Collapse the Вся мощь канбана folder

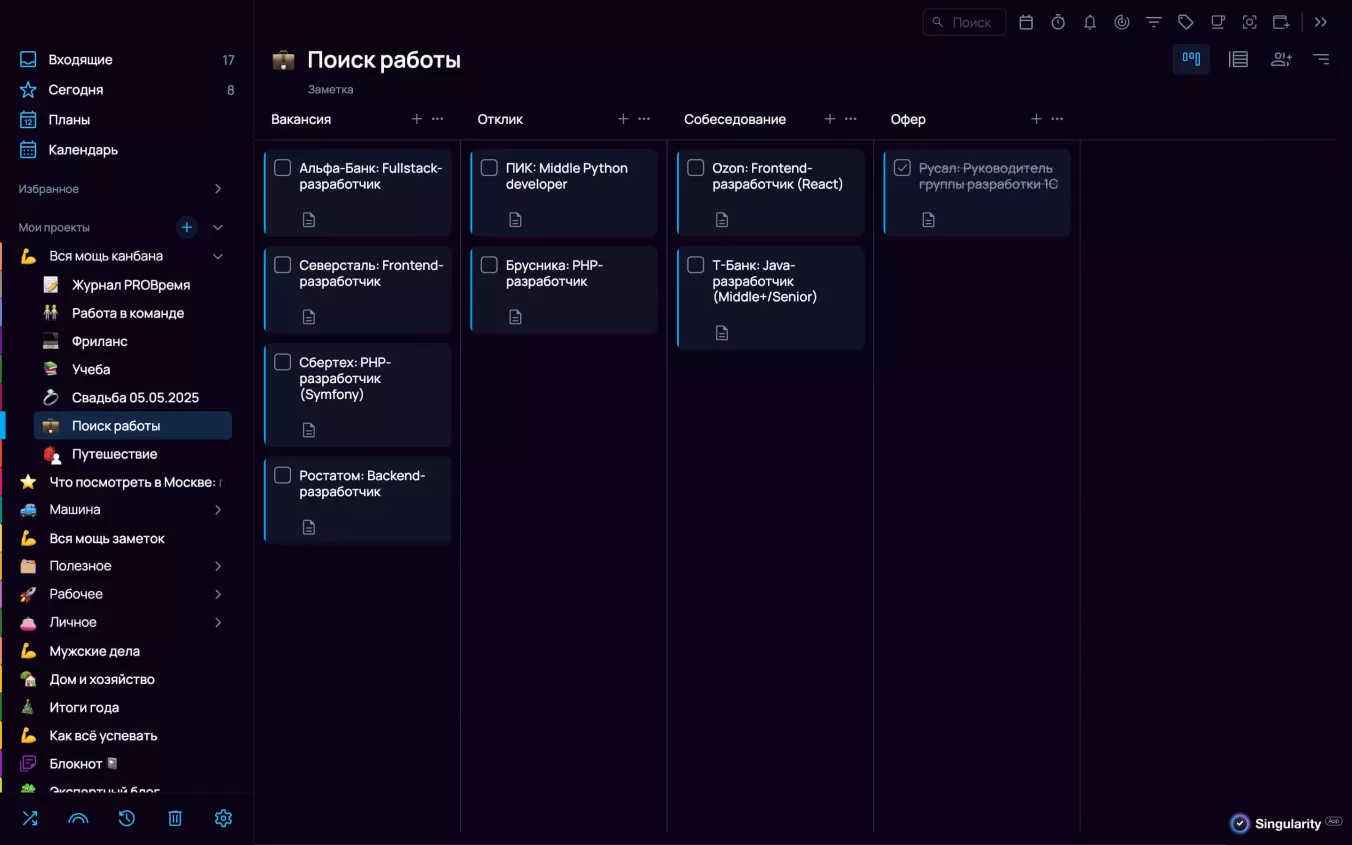tap(218, 256)
